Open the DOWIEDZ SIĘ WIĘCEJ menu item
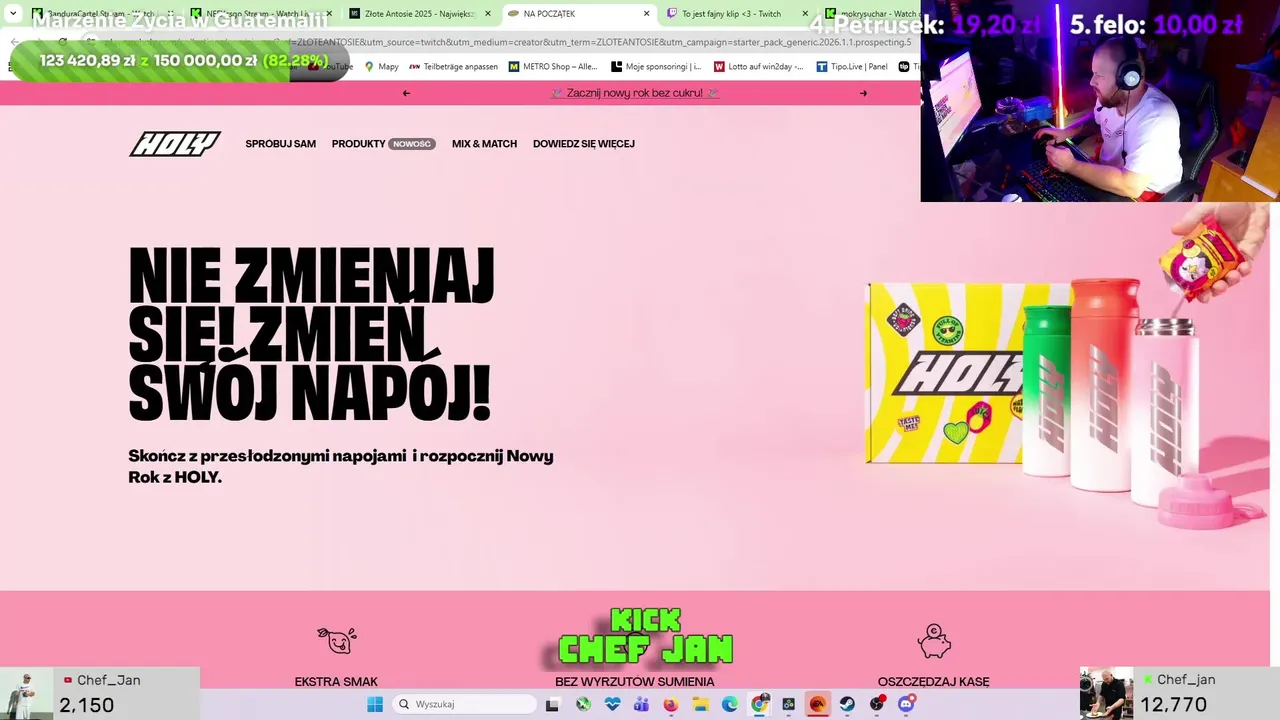The height and width of the screenshot is (720, 1280). (x=584, y=144)
